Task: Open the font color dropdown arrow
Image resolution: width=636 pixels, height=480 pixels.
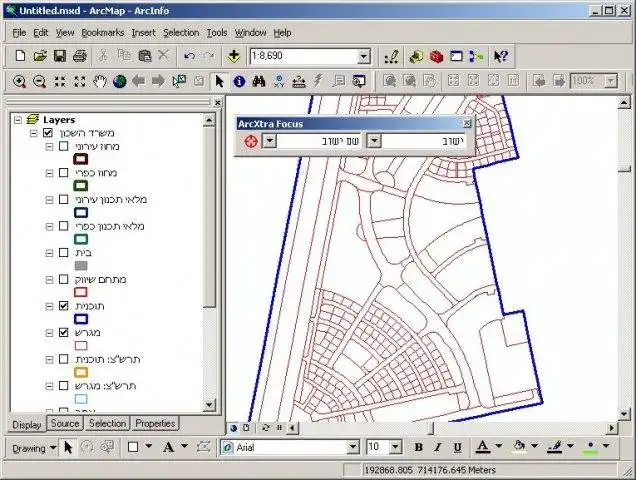Action: [498, 446]
